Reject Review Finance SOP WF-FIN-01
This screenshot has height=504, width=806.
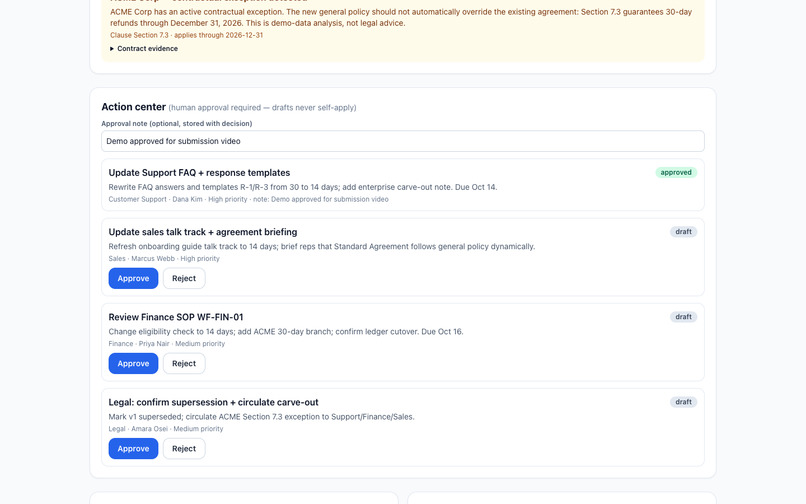tap(184, 364)
